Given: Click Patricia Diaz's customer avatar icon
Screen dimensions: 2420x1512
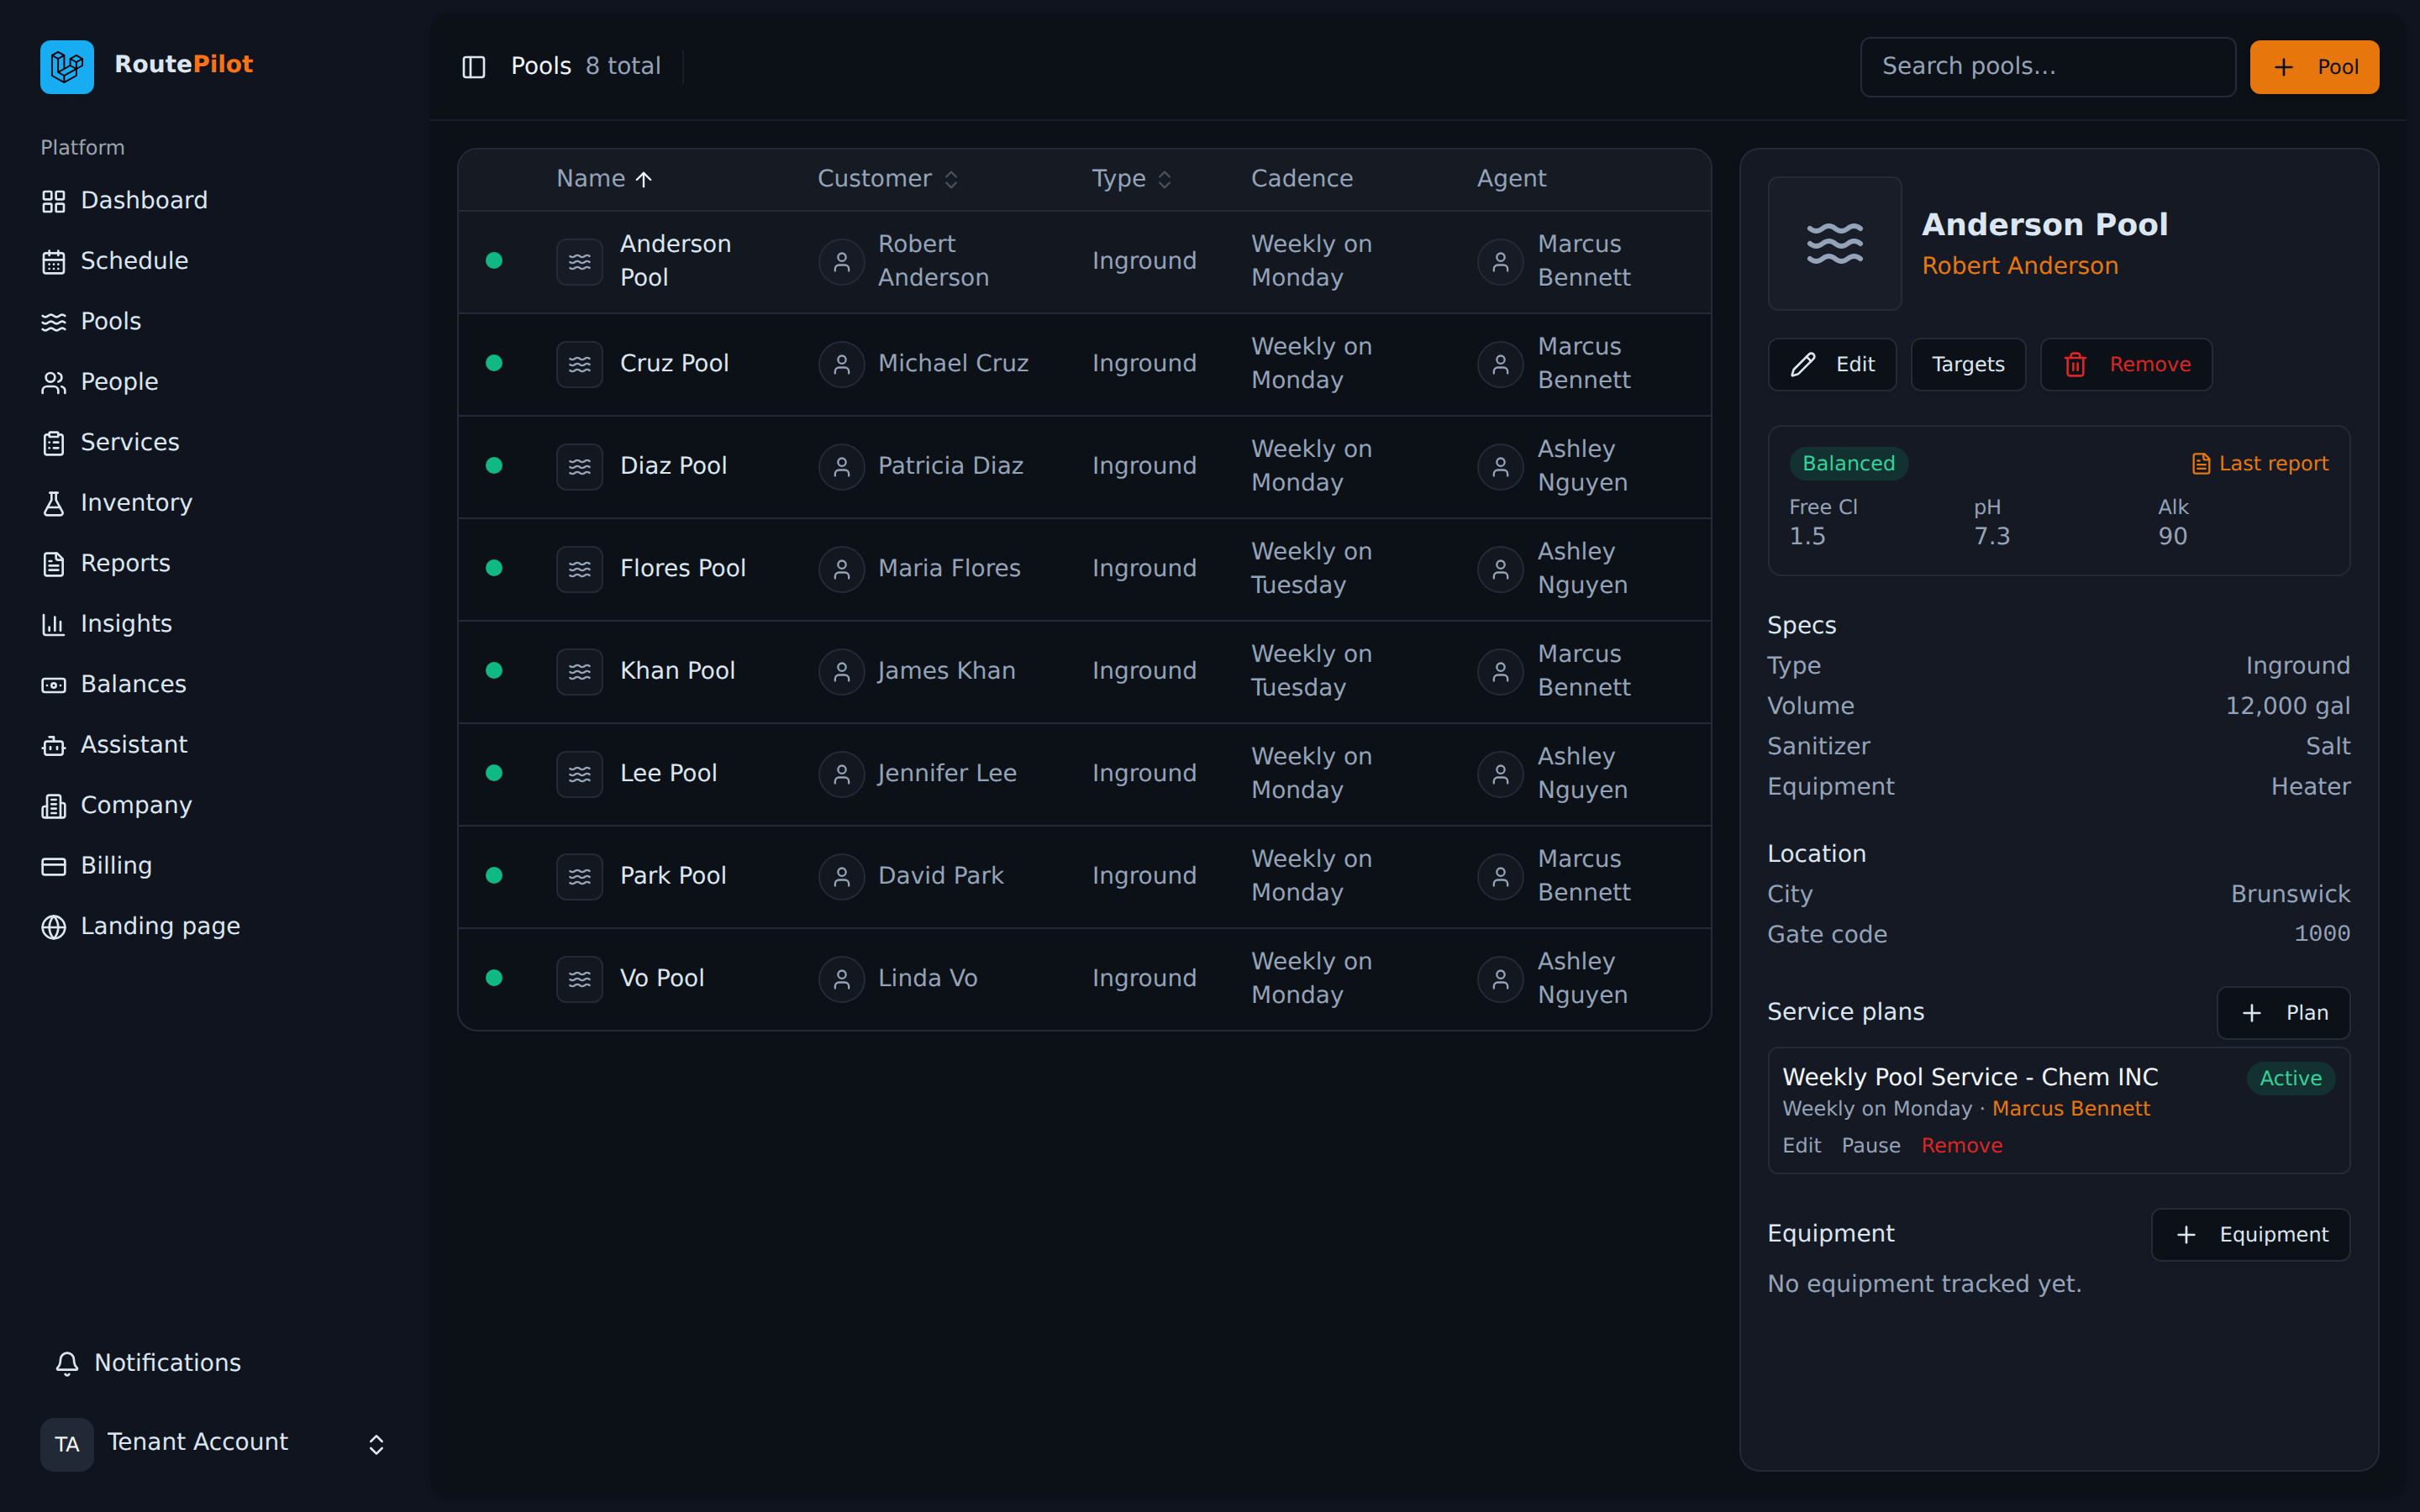Looking at the screenshot, I should pyautogui.click(x=841, y=466).
